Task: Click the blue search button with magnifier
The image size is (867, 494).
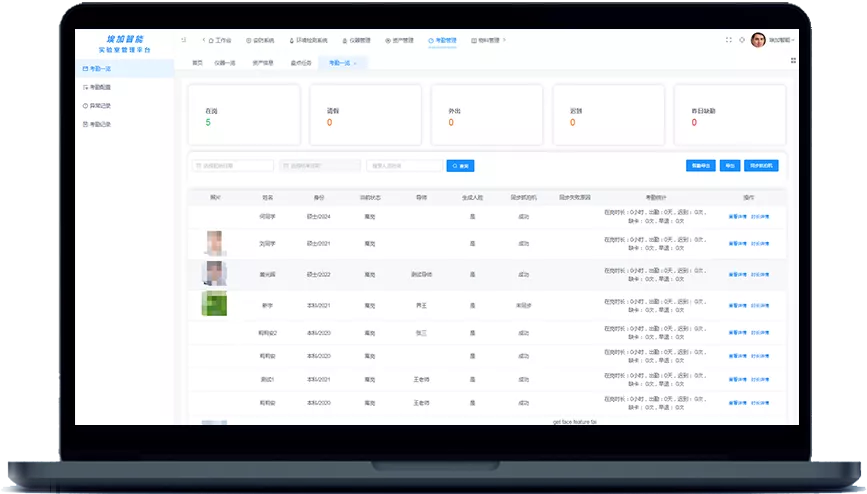Action: [x=460, y=166]
